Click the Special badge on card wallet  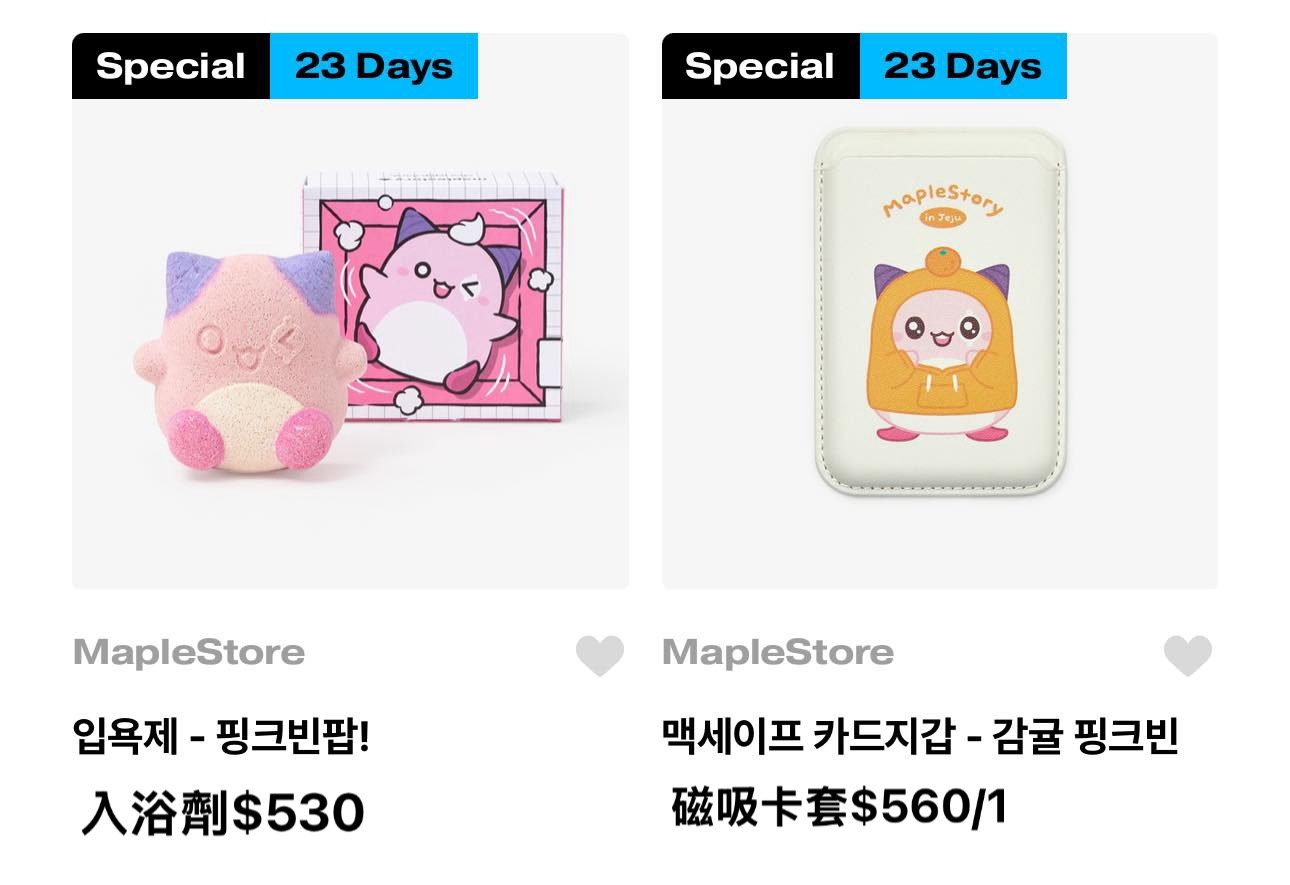[760, 66]
